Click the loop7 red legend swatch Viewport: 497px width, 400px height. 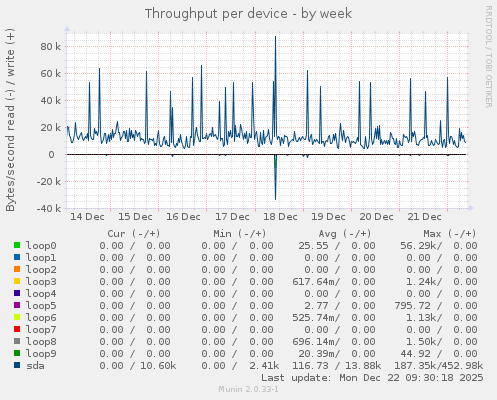click(x=17, y=329)
